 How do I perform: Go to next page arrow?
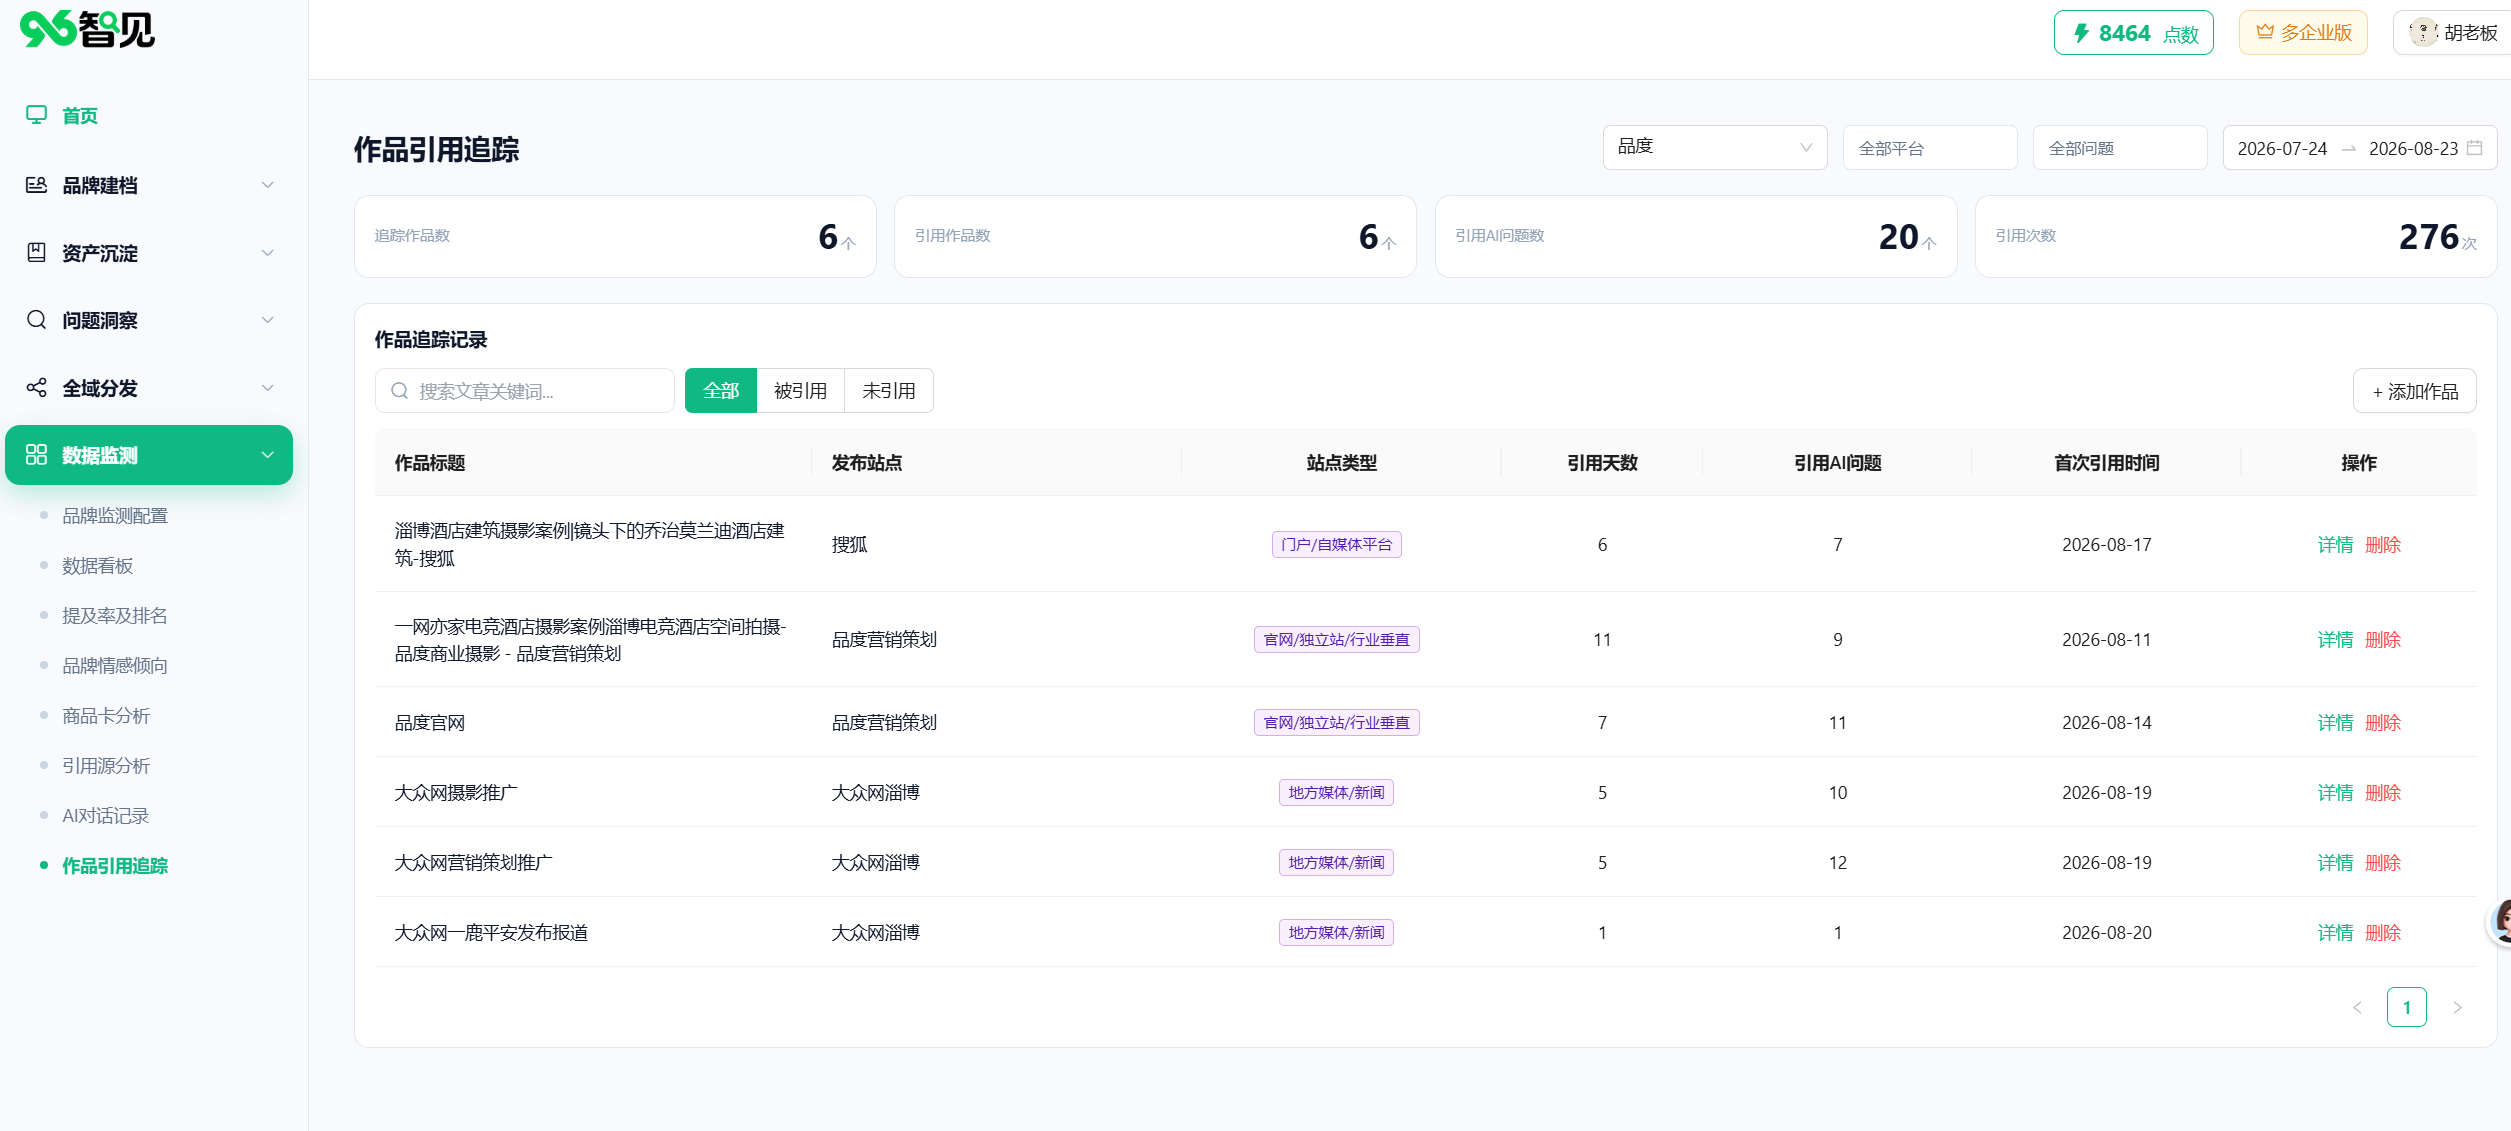point(2457,1007)
